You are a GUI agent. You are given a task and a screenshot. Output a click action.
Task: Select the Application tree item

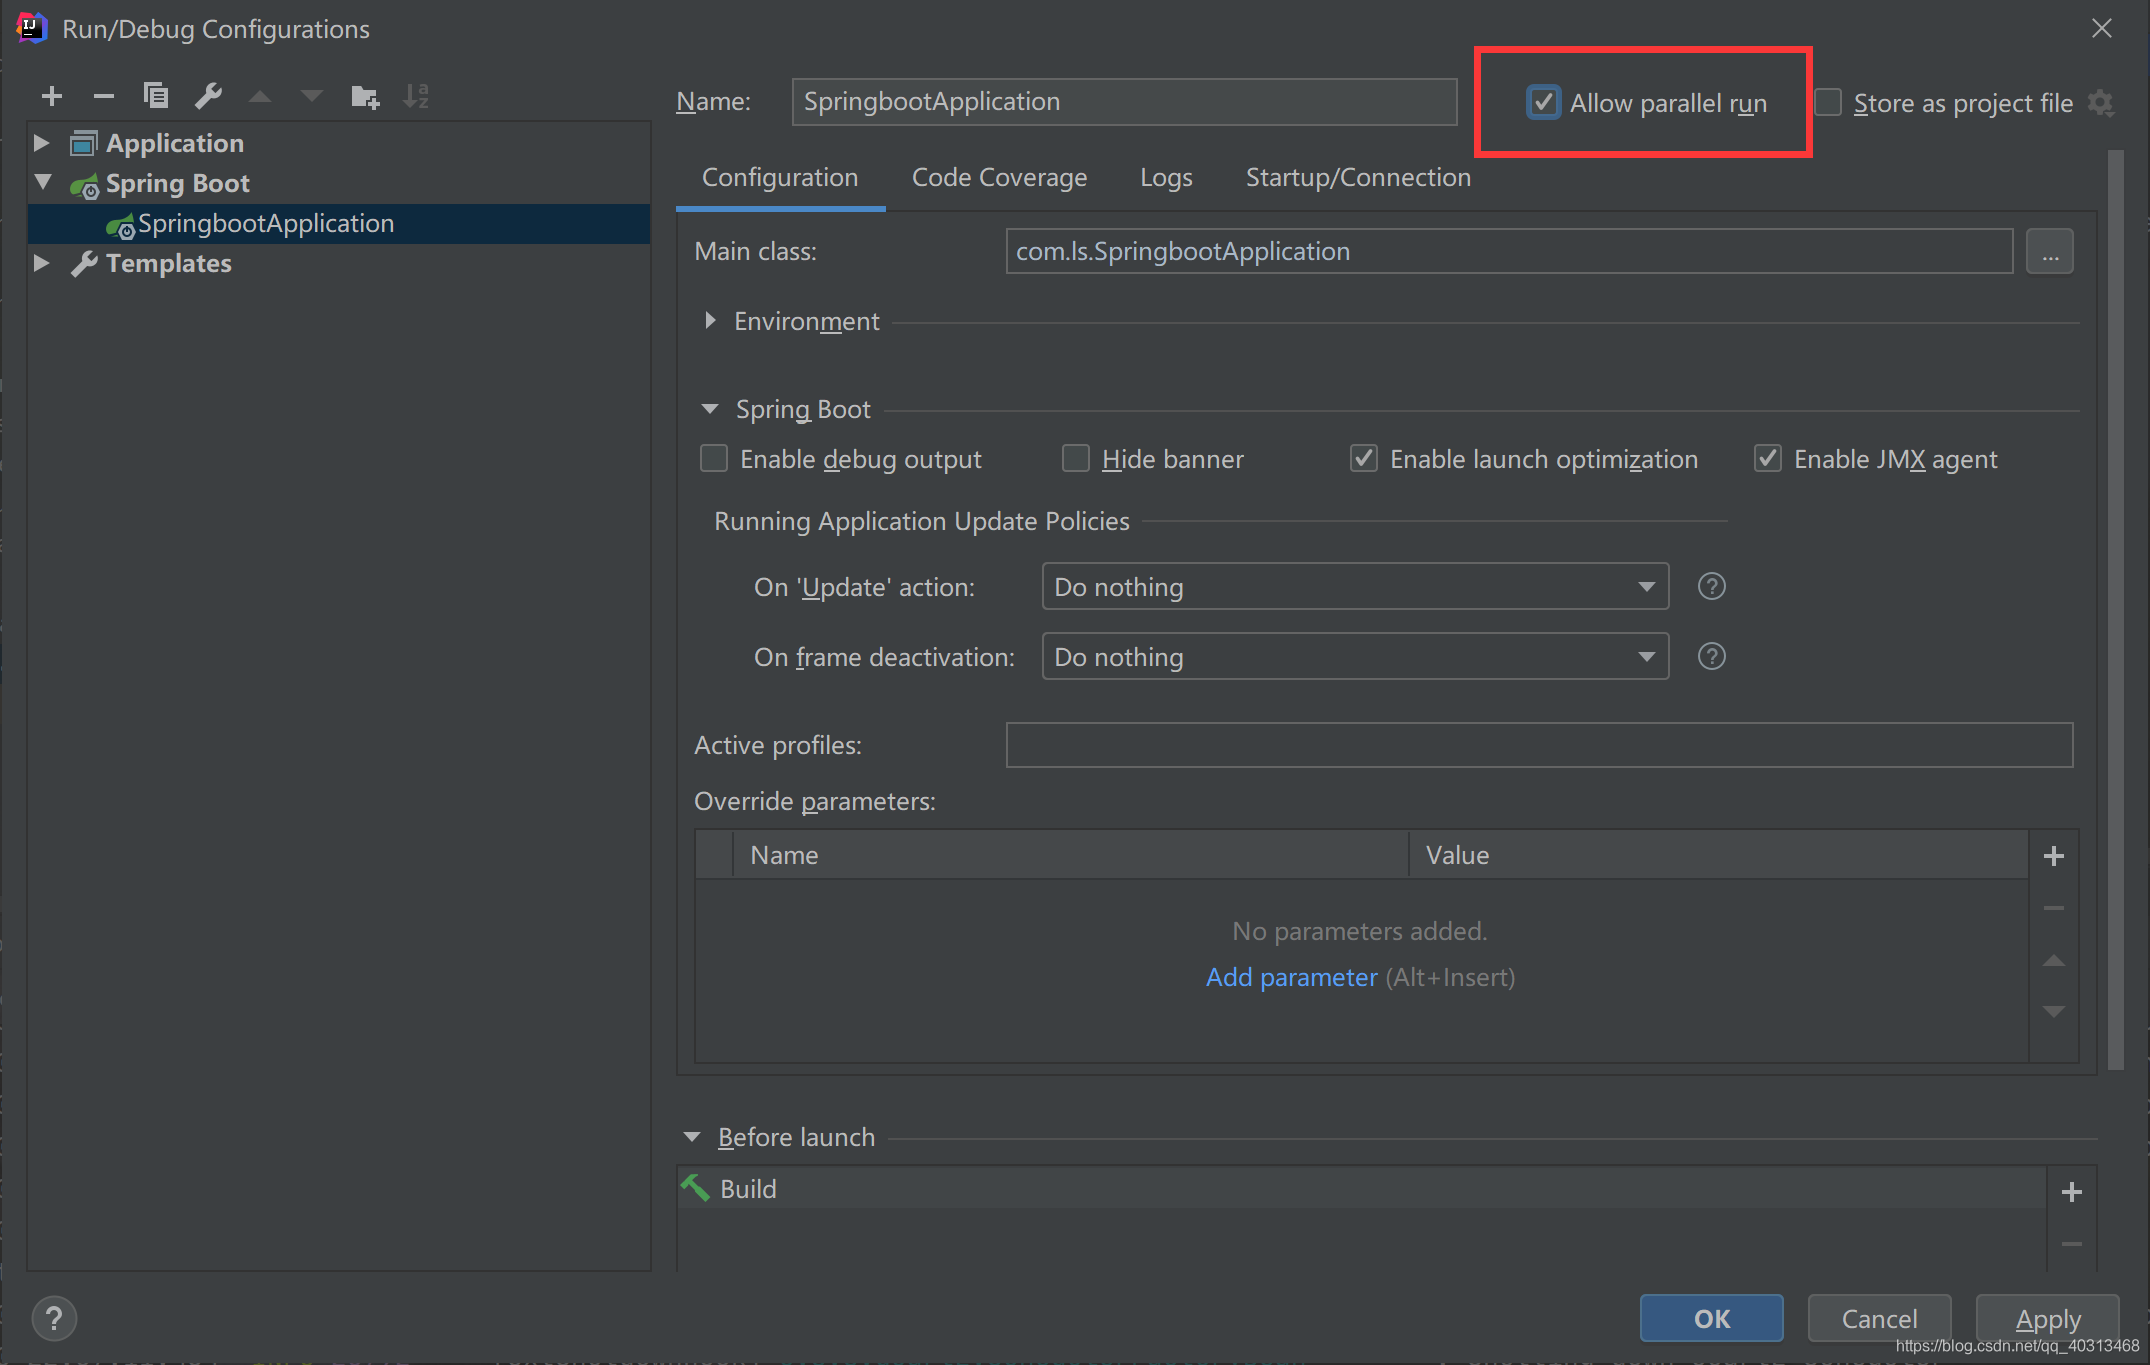(175, 143)
